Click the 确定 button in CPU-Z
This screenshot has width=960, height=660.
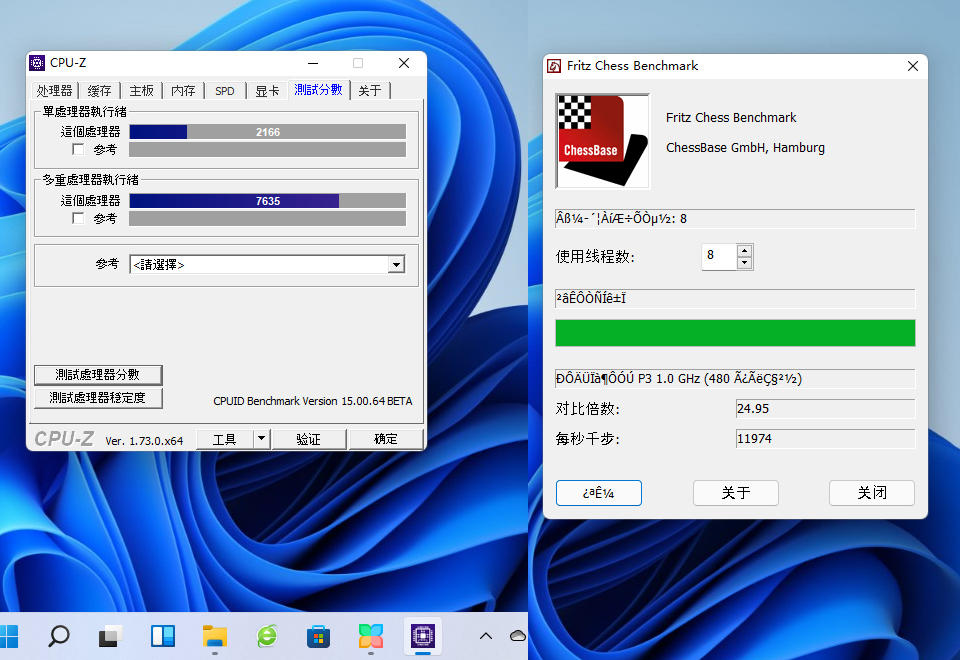386,439
